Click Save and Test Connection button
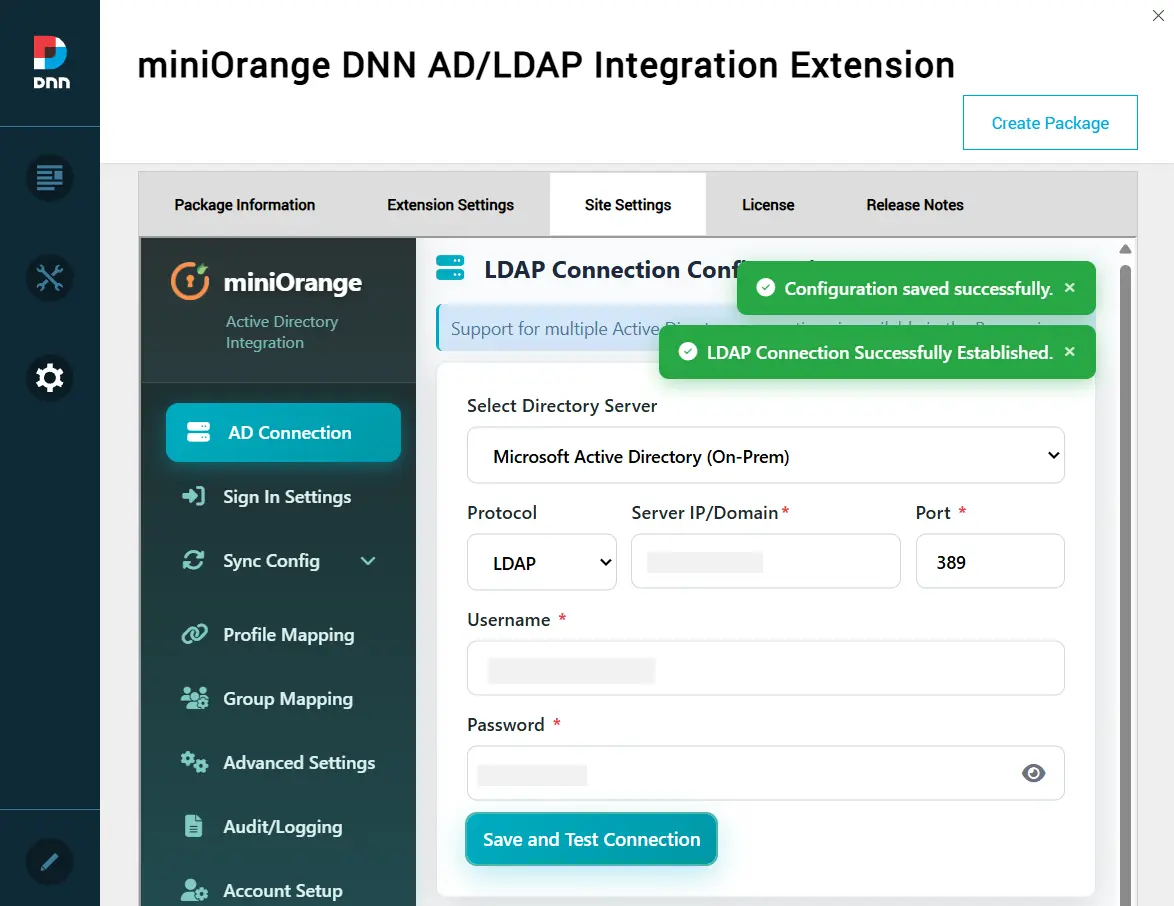This screenshot has width=1174, height=906. 591,839
